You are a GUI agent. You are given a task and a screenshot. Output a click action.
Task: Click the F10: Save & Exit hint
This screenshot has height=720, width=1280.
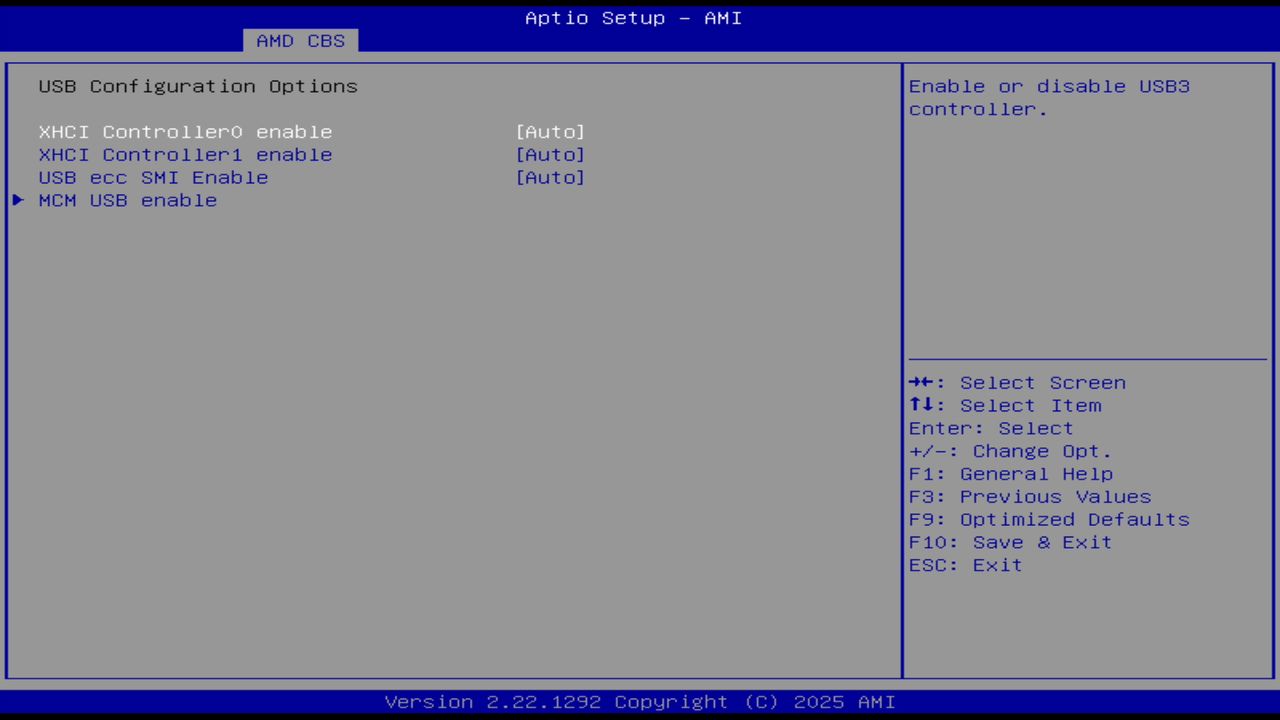pyautogui.click(x=1010, y=544)
